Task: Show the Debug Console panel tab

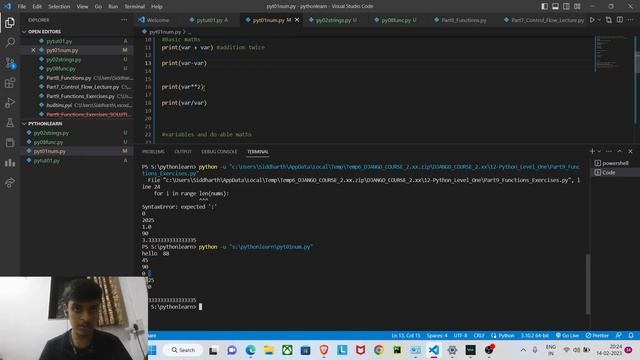Action: pos(219,151)
